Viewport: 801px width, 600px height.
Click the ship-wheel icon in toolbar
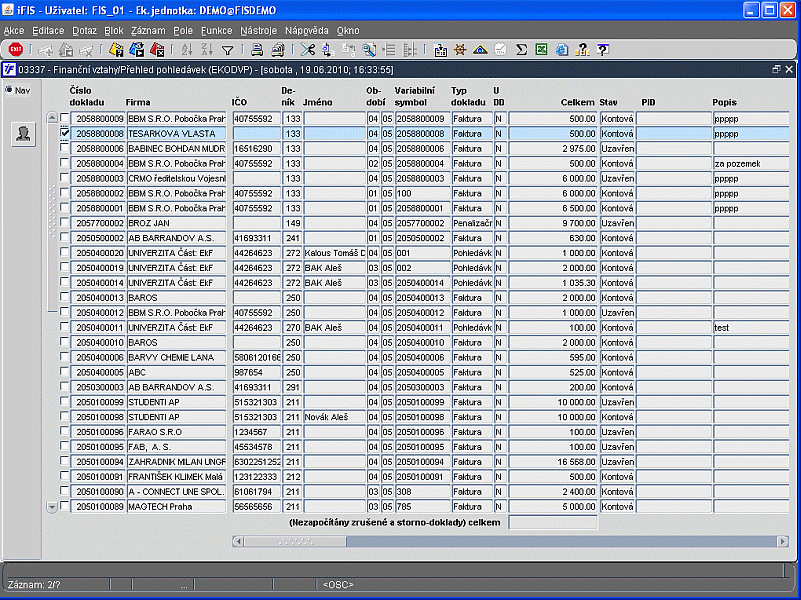pos(460,50)
